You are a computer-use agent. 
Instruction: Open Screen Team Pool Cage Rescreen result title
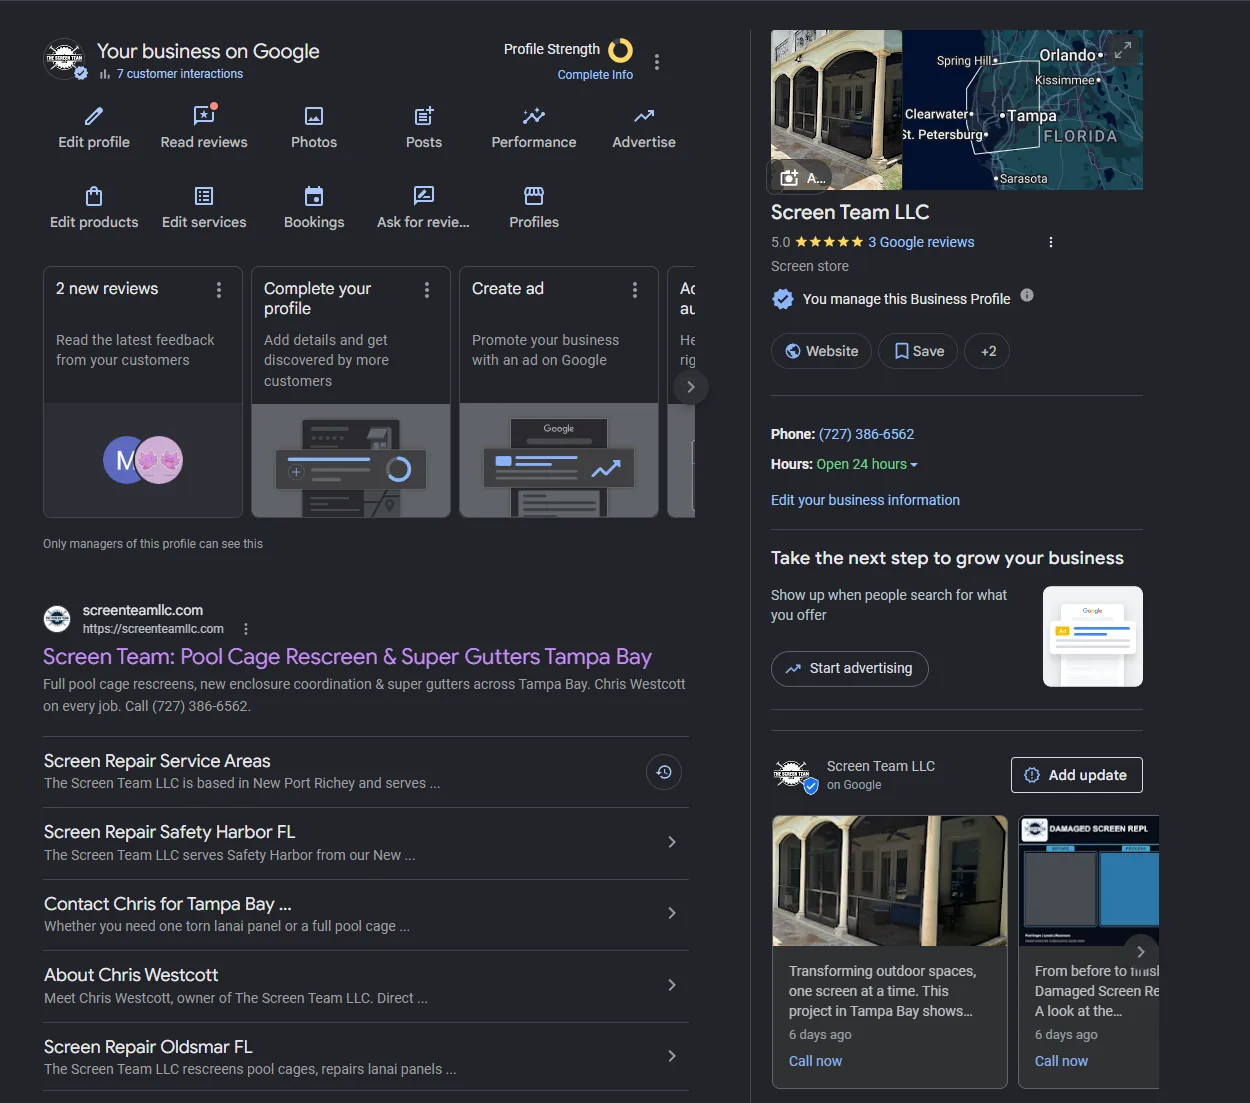tap(347, 657)
